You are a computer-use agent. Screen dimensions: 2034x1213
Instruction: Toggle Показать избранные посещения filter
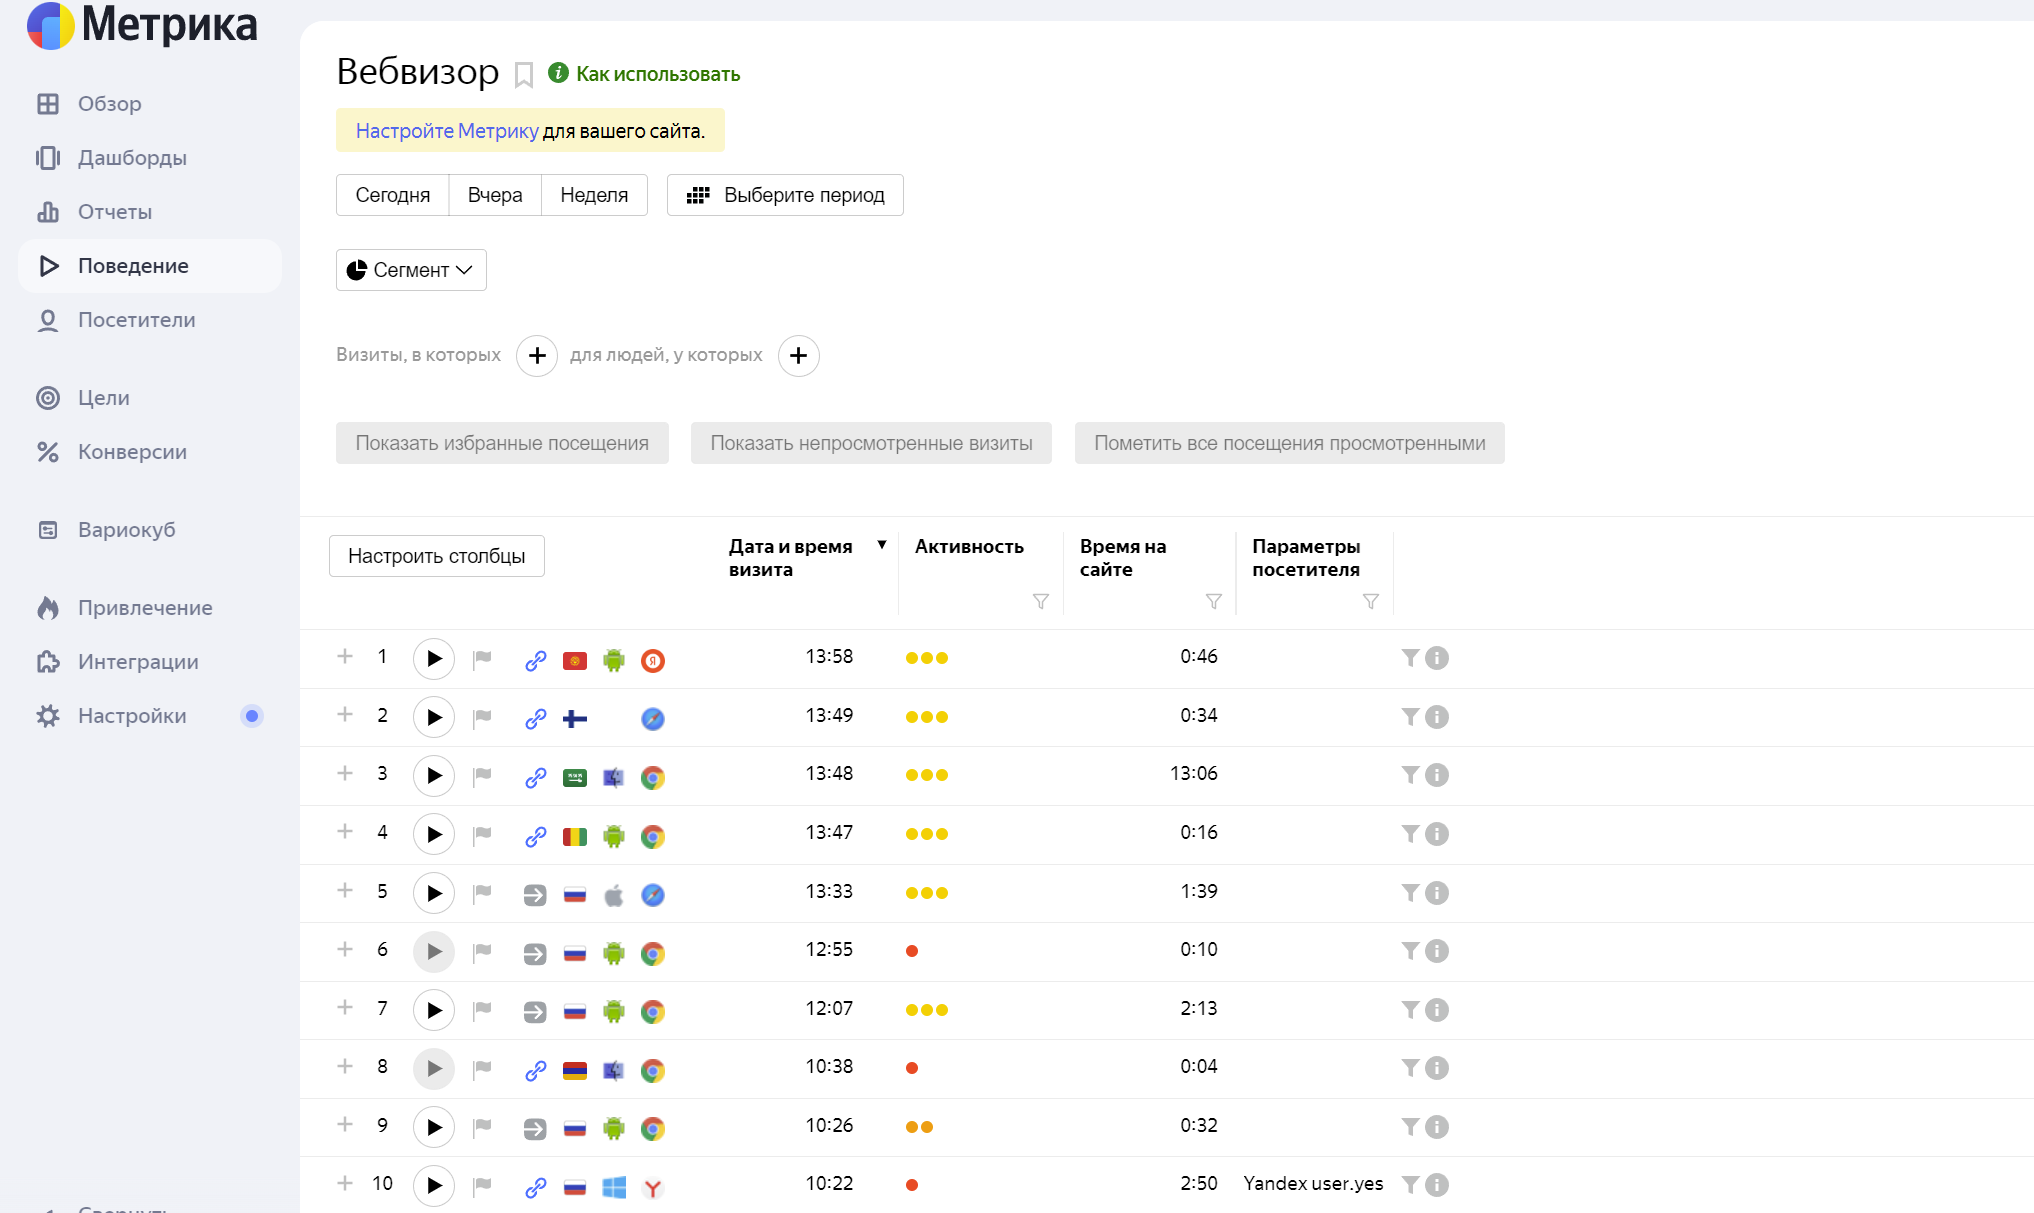tap(502, 443)
